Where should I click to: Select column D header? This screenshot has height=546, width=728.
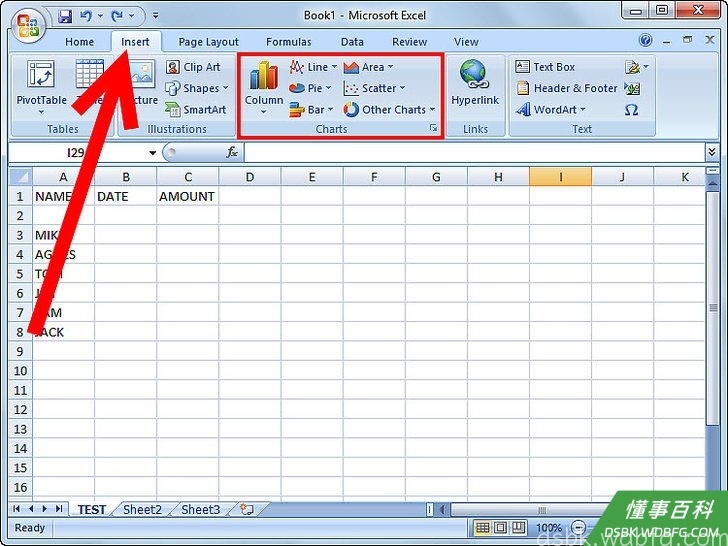(250, 177)
